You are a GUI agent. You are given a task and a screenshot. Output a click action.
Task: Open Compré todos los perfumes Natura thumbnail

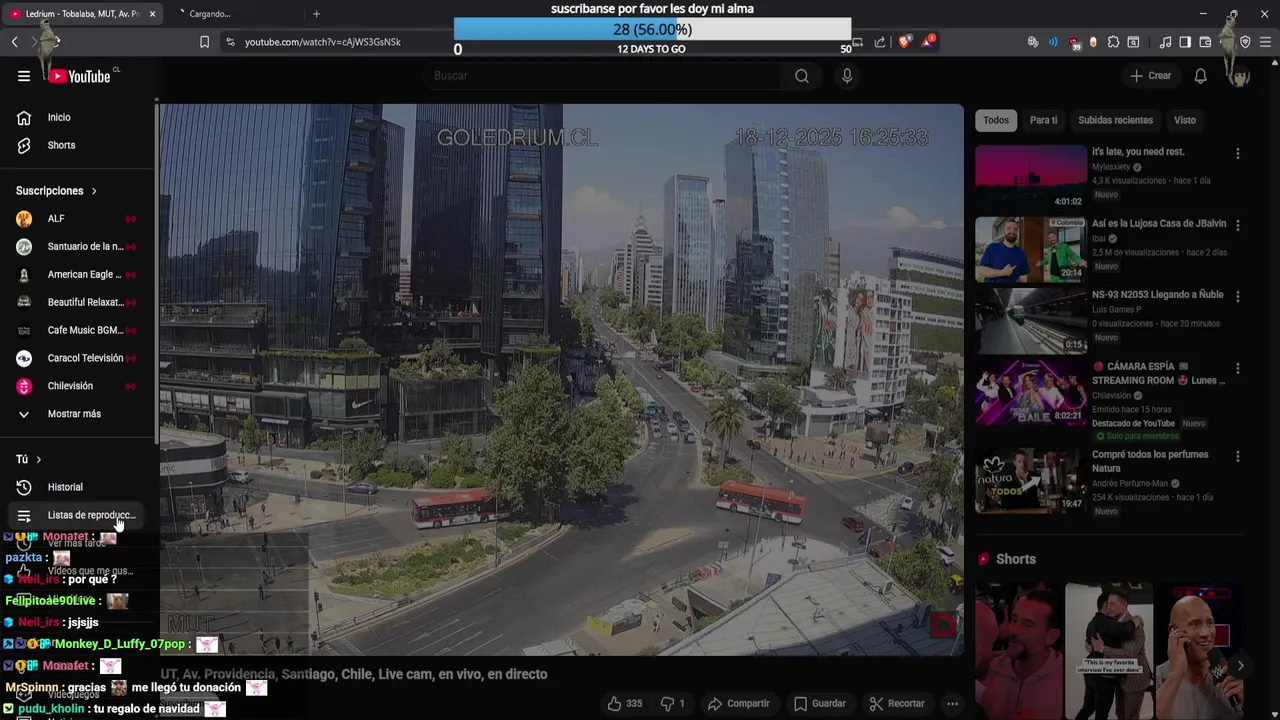tap(1030, 481)
